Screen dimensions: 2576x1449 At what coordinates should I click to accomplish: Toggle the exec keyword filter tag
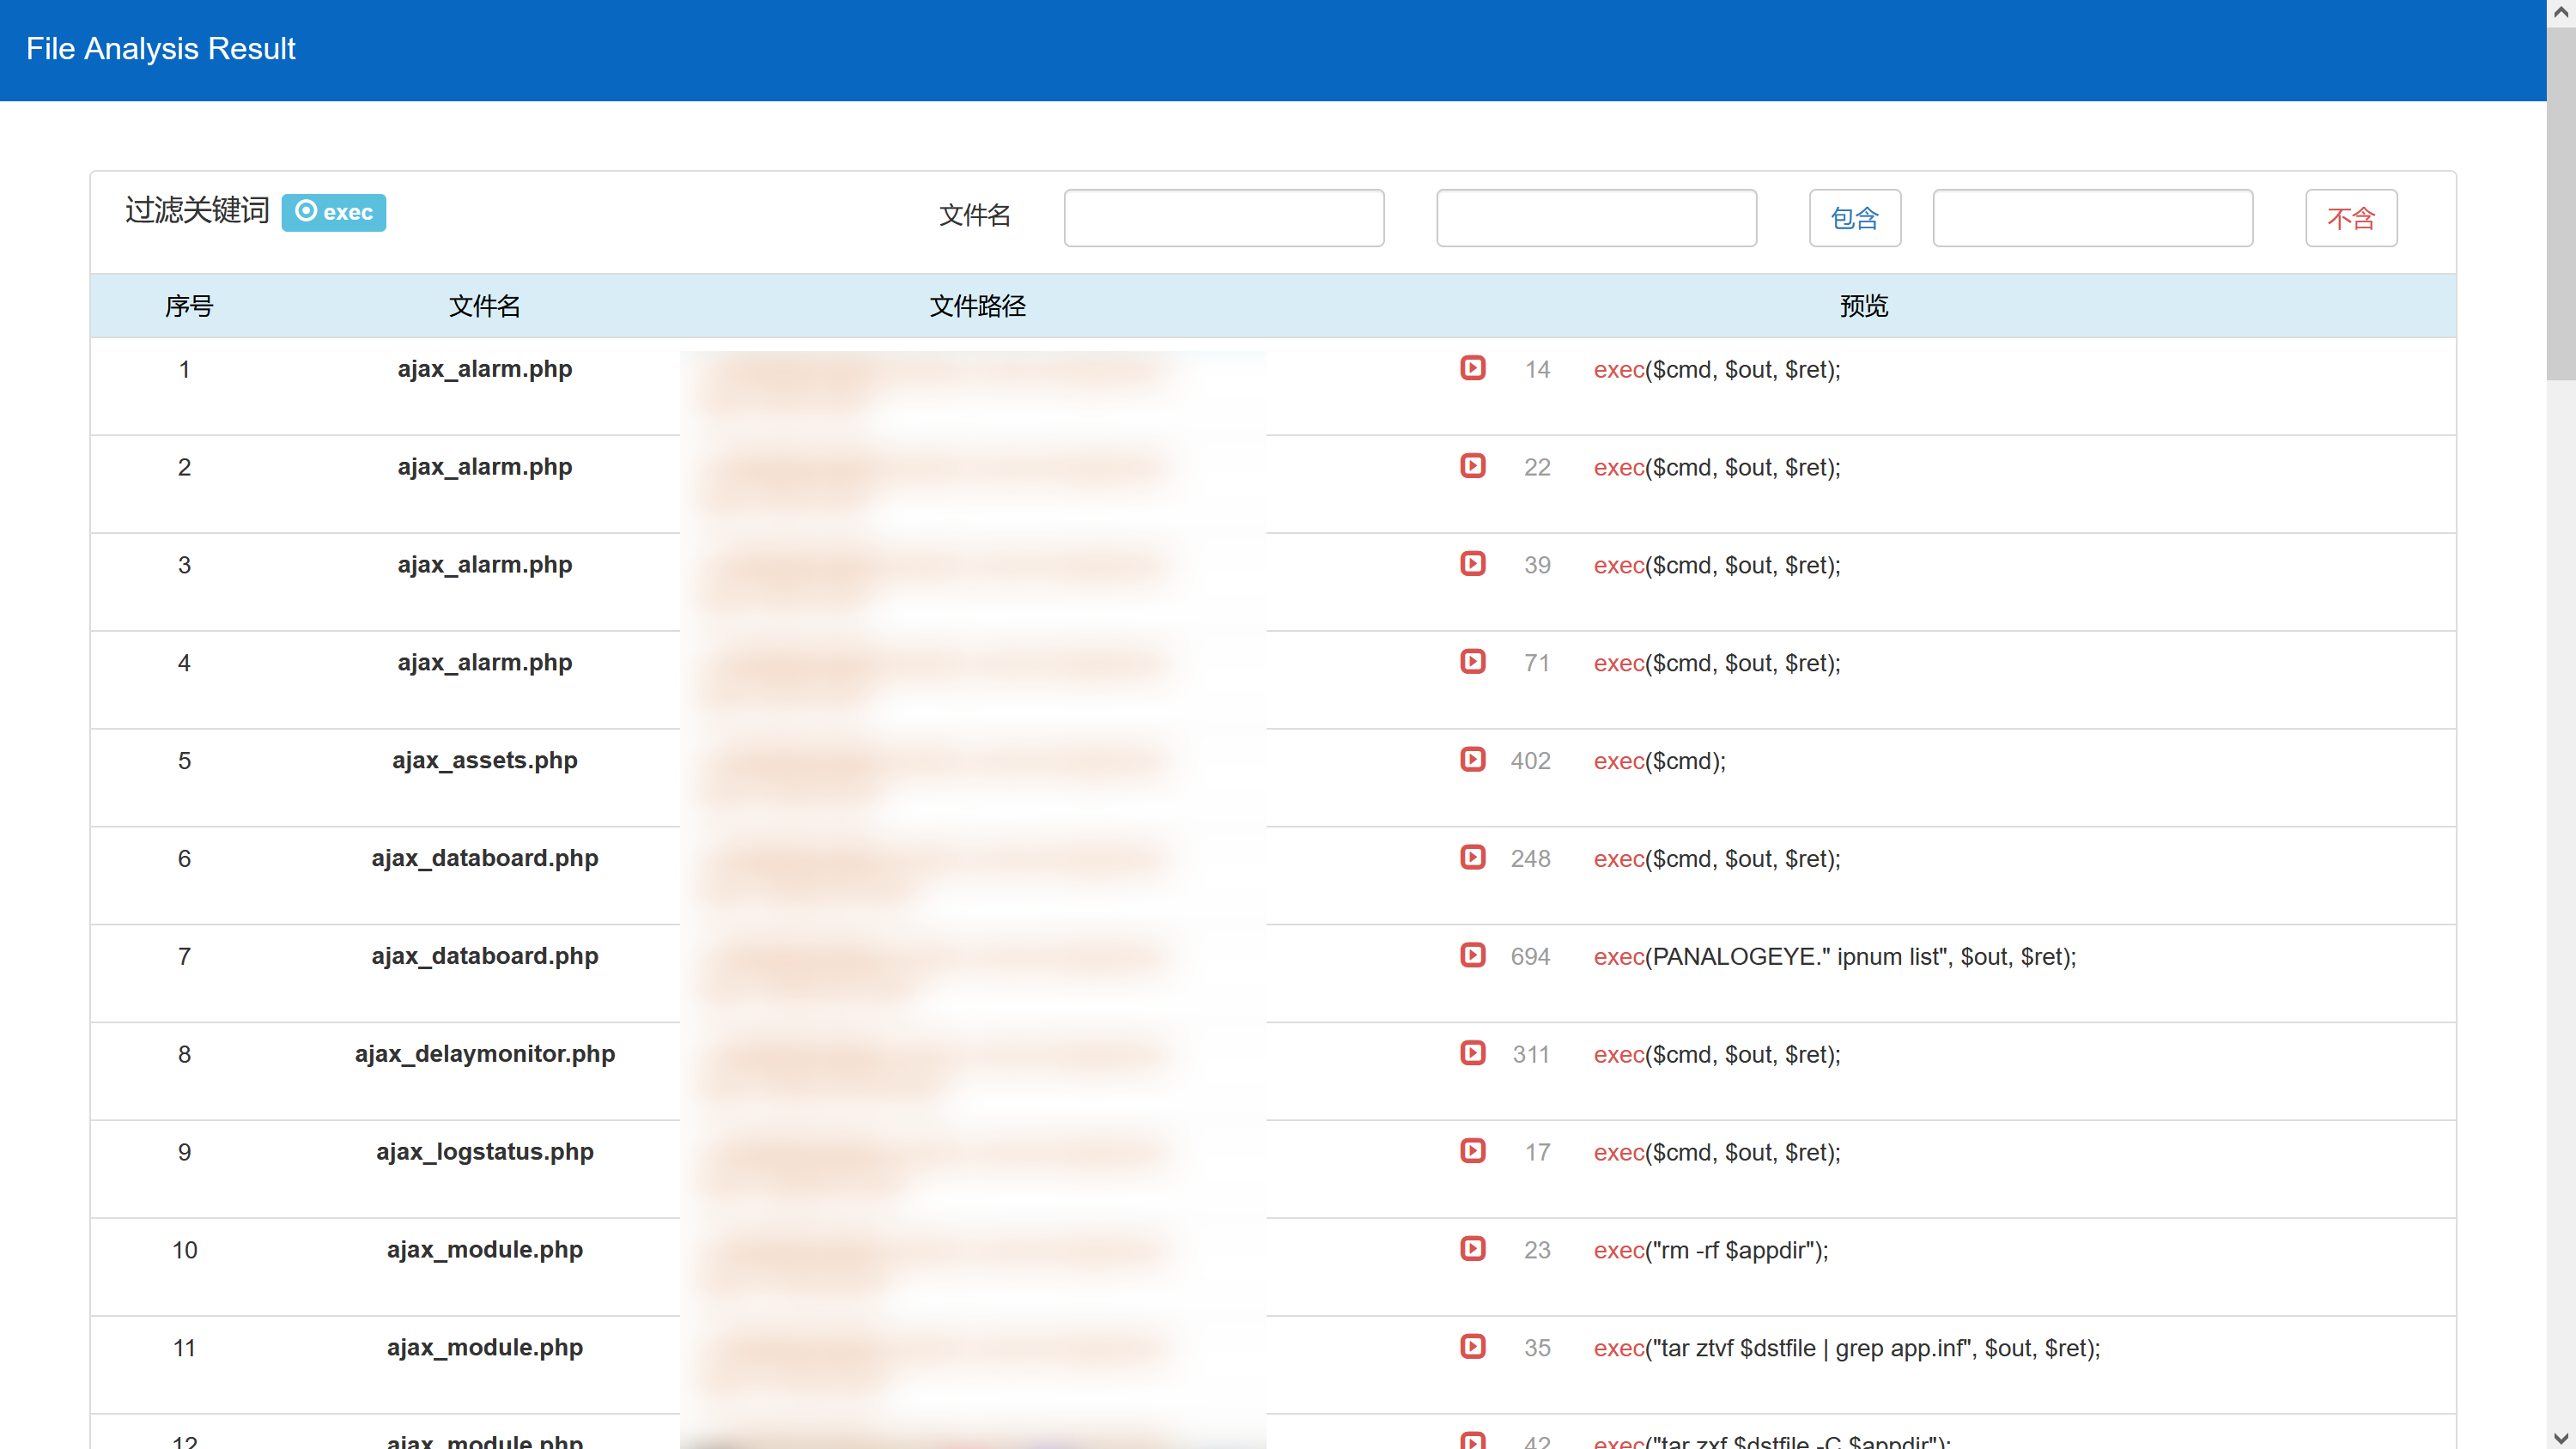(x=333, y=212)
